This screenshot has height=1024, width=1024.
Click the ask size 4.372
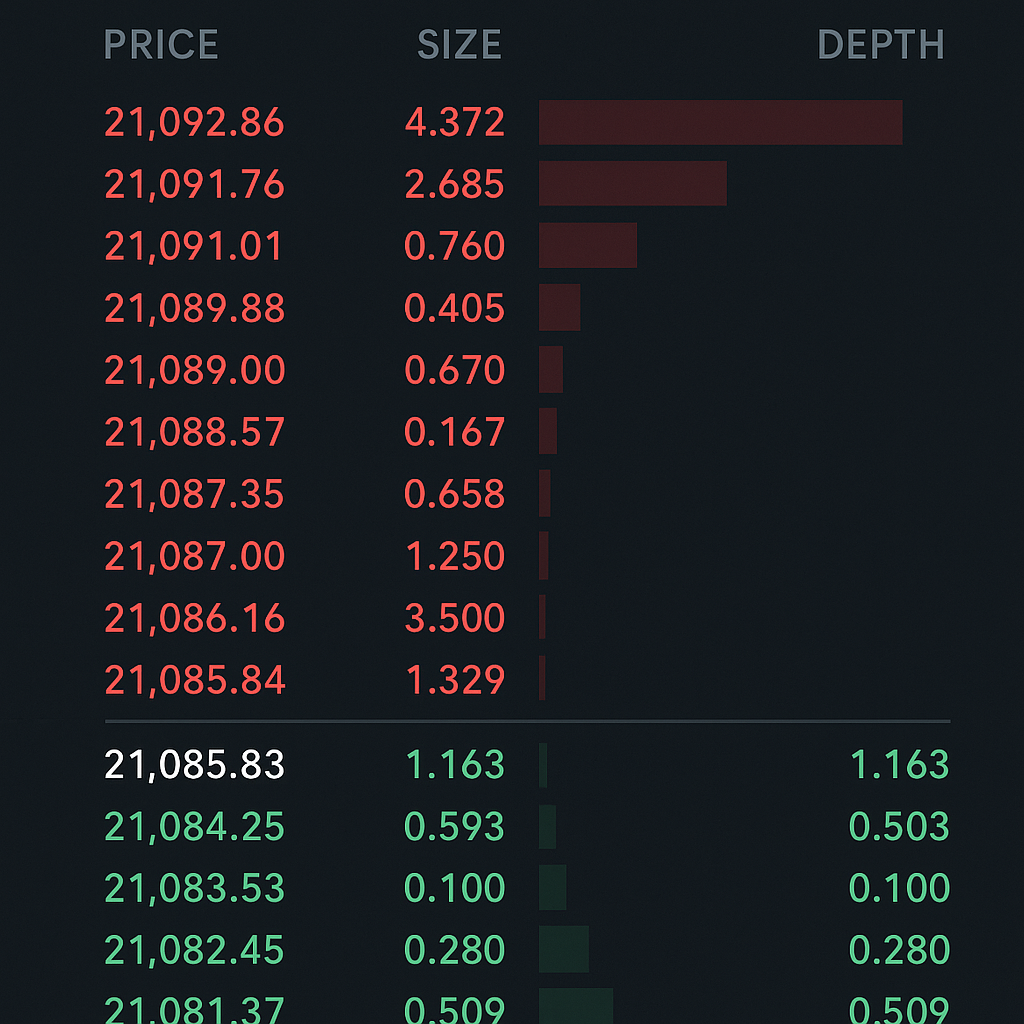[x=456, y=122]
